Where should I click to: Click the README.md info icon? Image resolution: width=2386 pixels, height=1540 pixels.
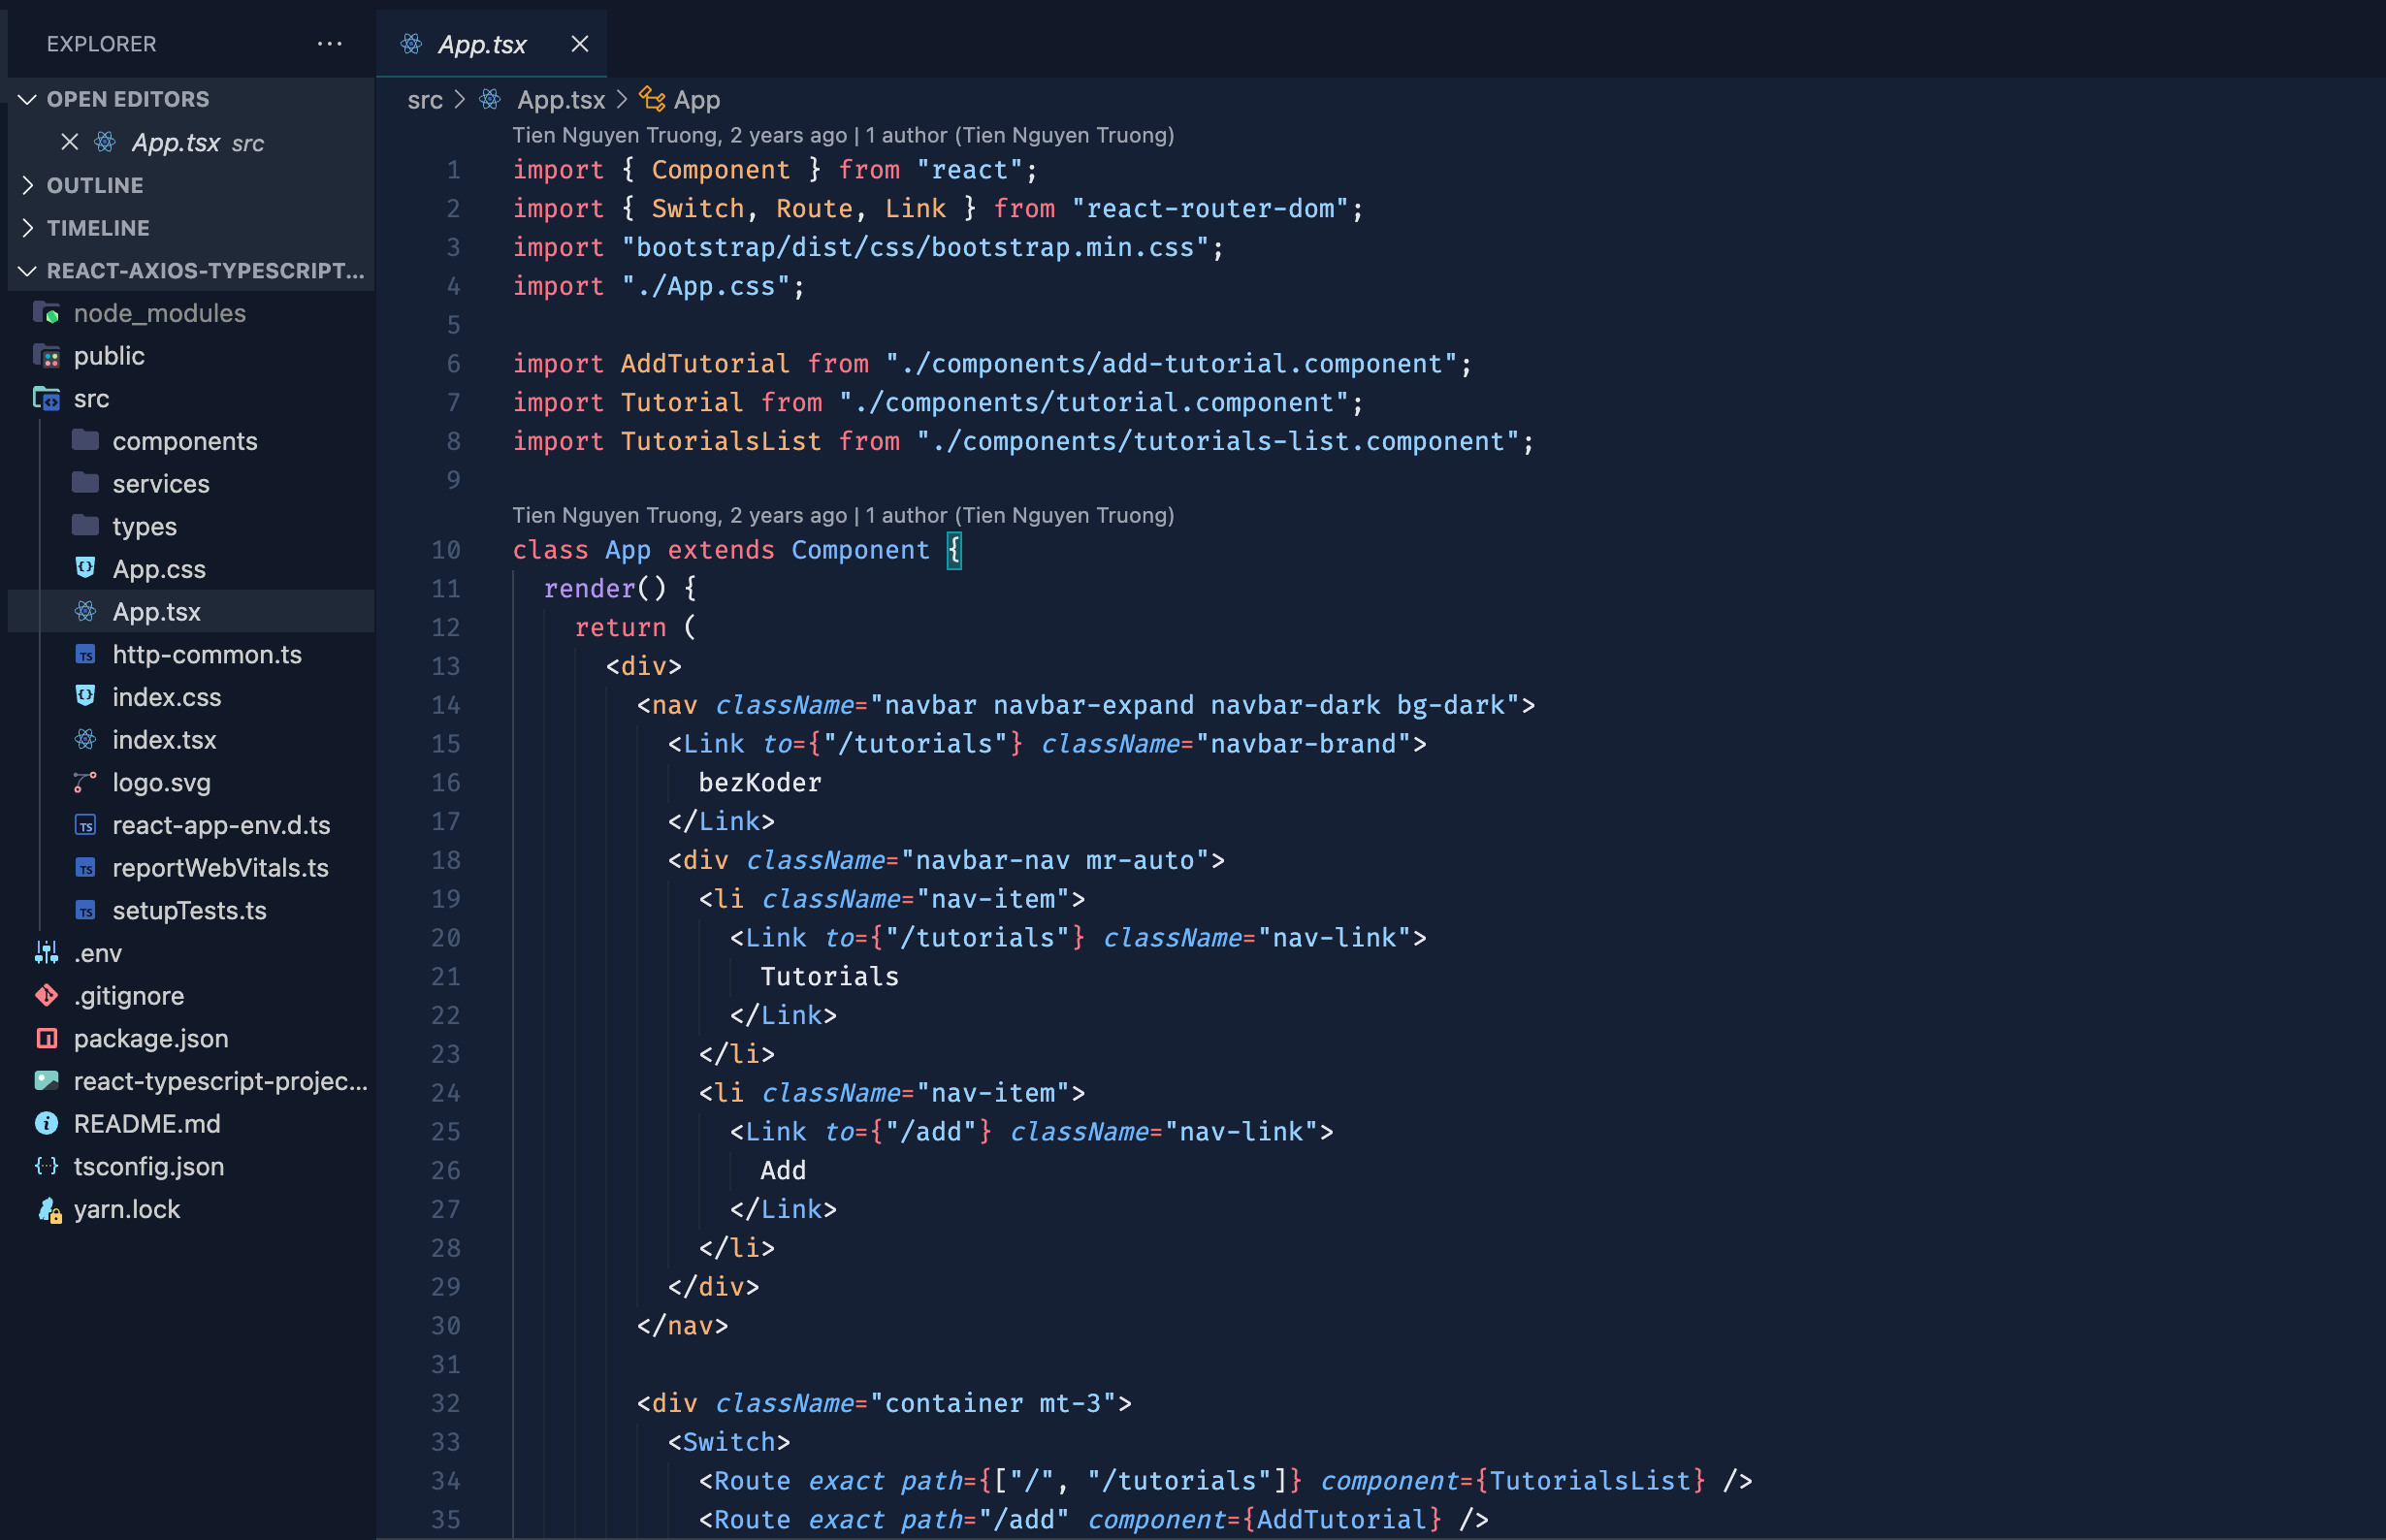click(x=46, y=1124)
